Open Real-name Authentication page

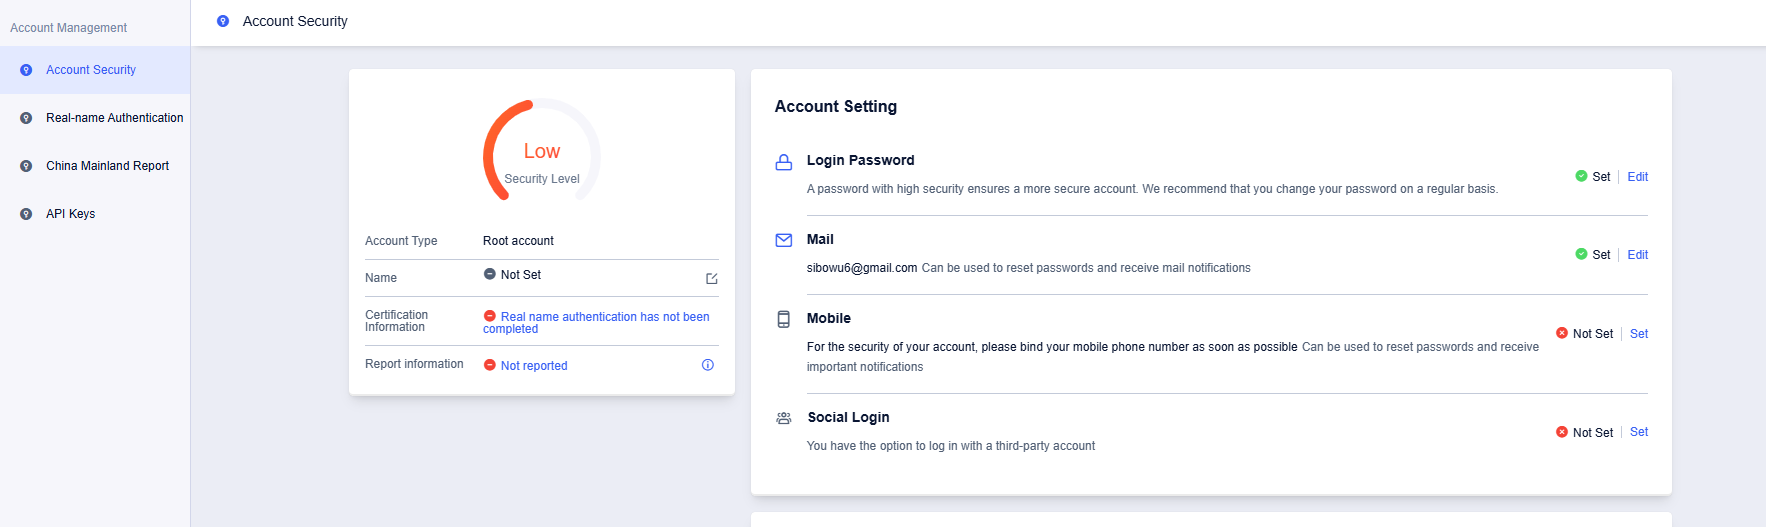pos(114,118)
